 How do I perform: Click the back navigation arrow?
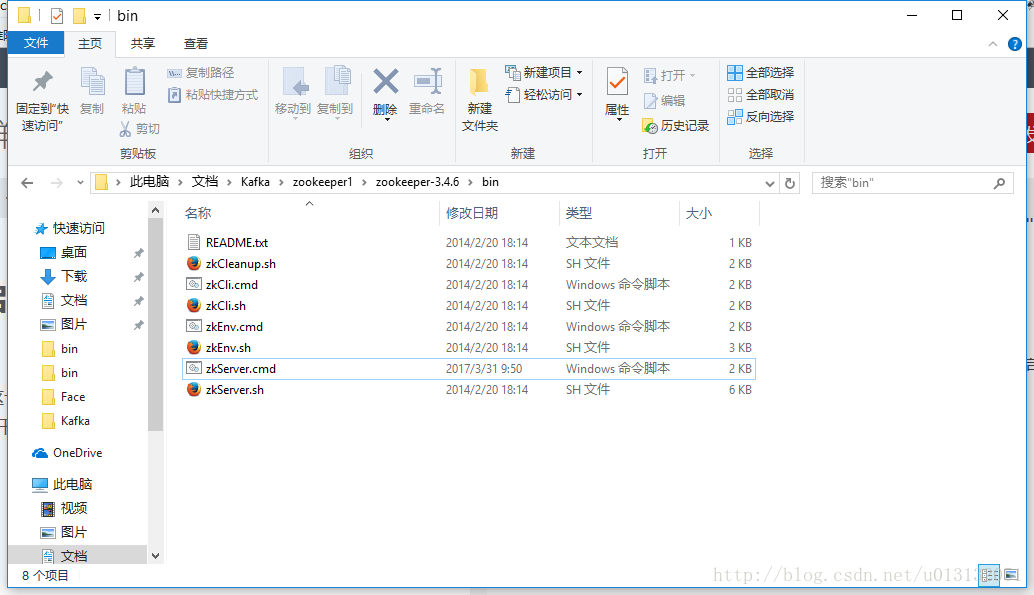tap(27, 182)
